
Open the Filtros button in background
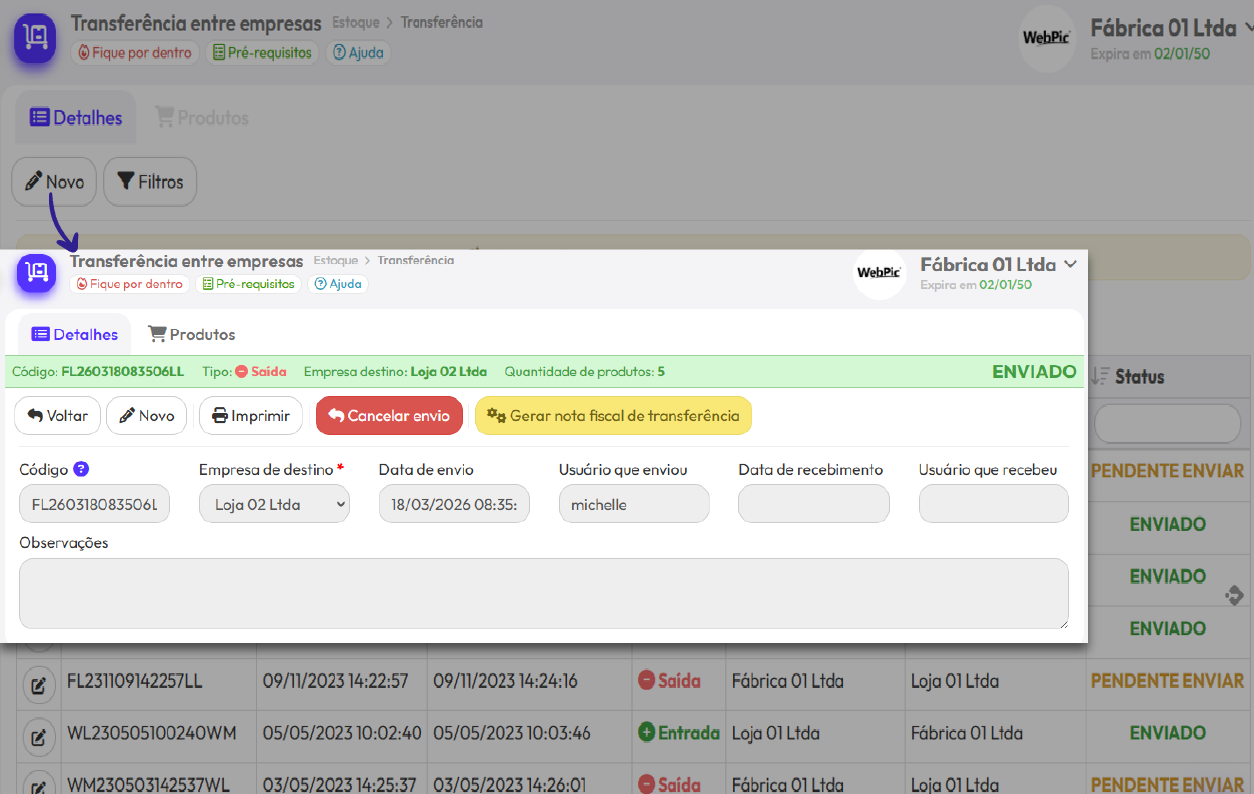click(150, 182)
